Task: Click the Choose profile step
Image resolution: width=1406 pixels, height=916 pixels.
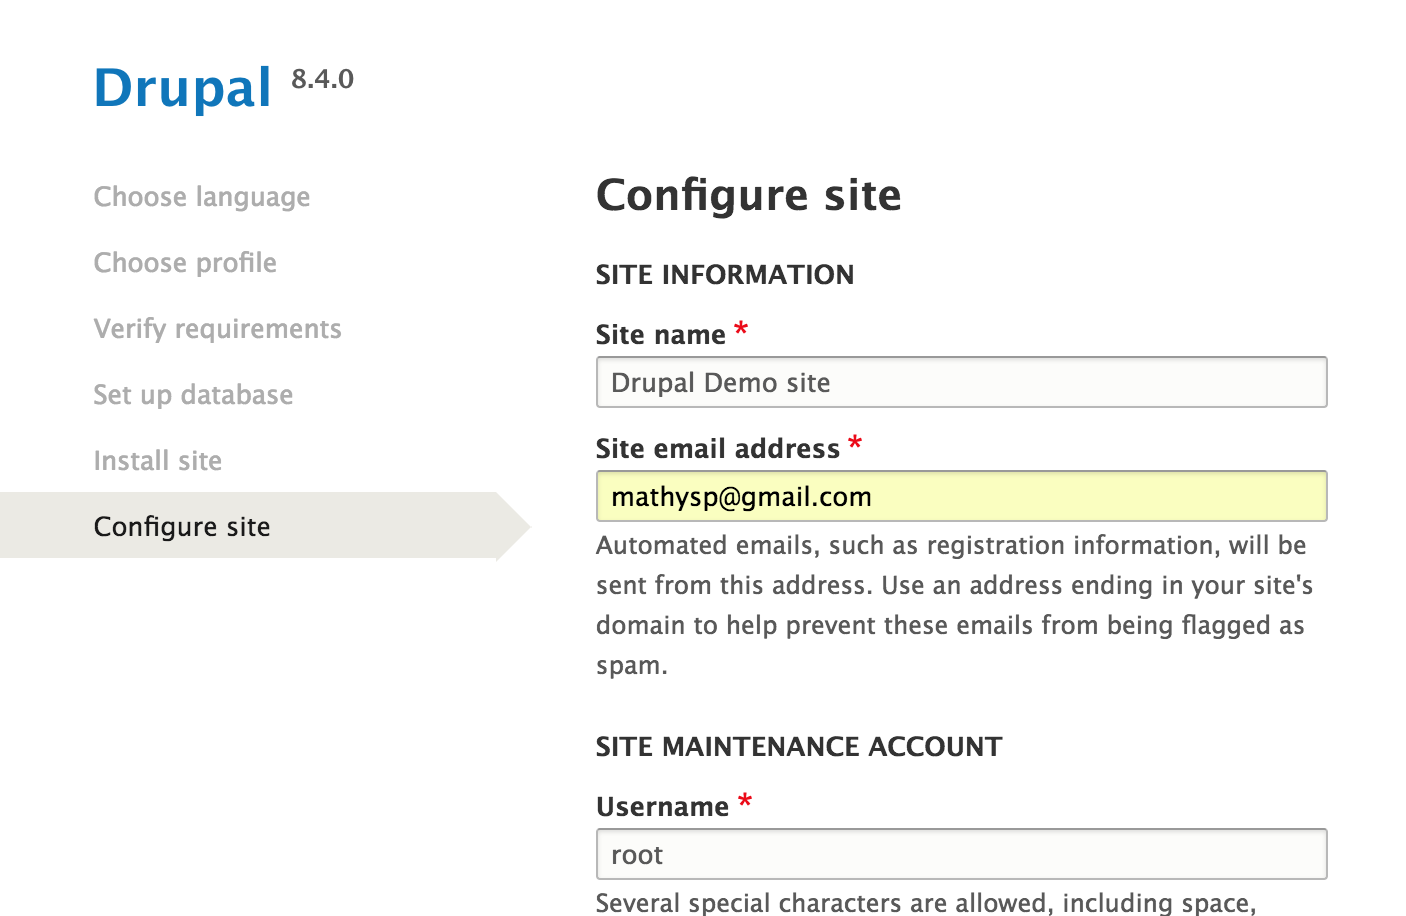Action: pos(185,262)
